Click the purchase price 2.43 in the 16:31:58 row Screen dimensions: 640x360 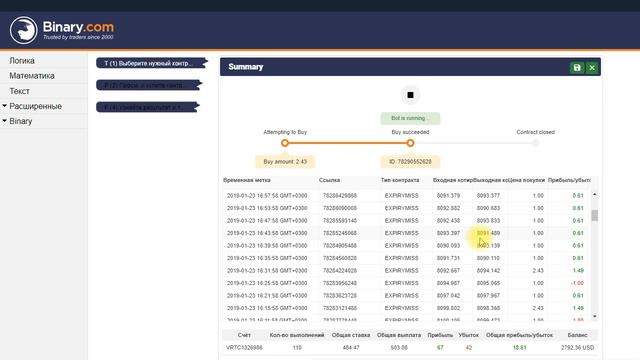pyautogui.click(x=538, y=271)
